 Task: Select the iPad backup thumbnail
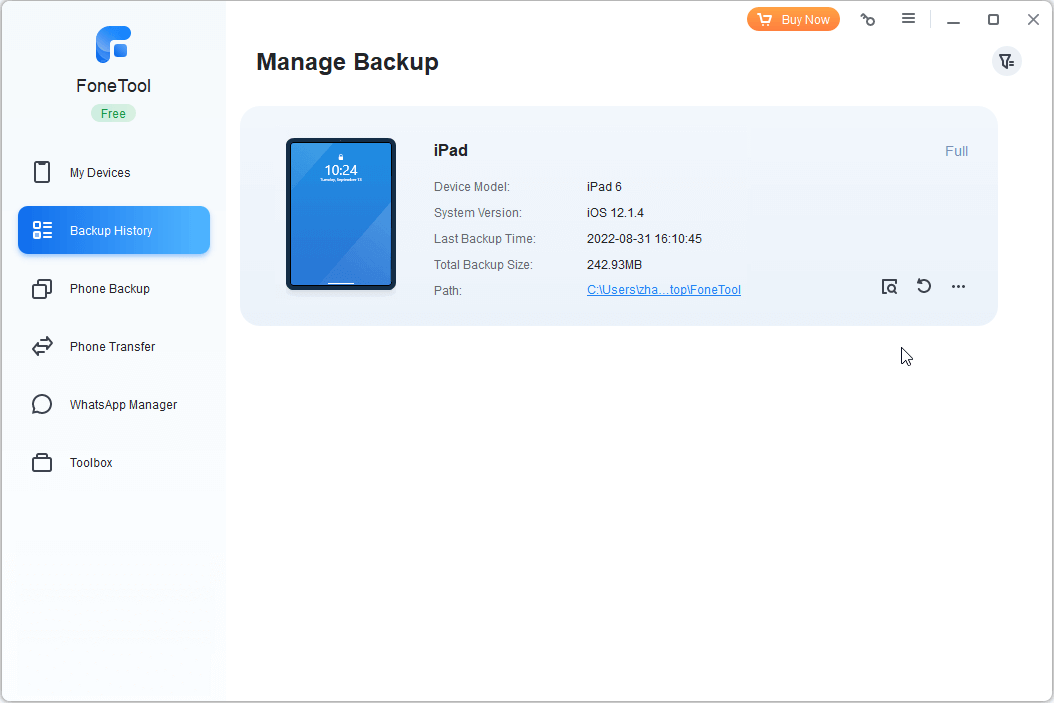[340, 214]
